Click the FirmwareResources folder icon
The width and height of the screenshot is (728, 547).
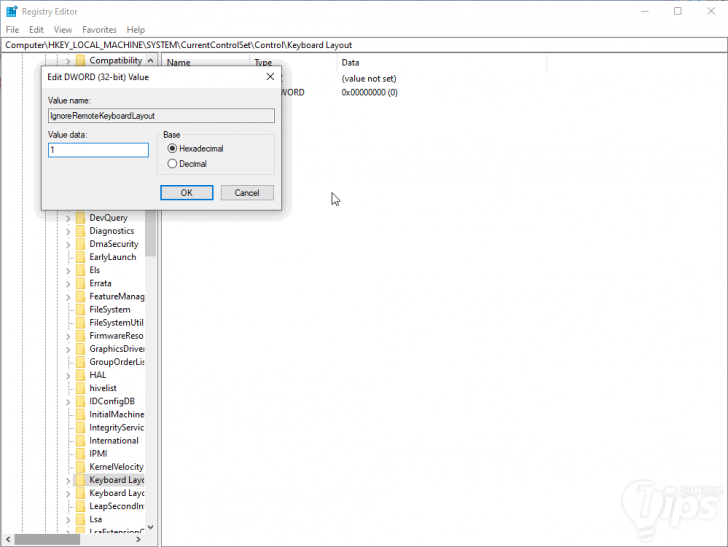click(x=80, y=336)
